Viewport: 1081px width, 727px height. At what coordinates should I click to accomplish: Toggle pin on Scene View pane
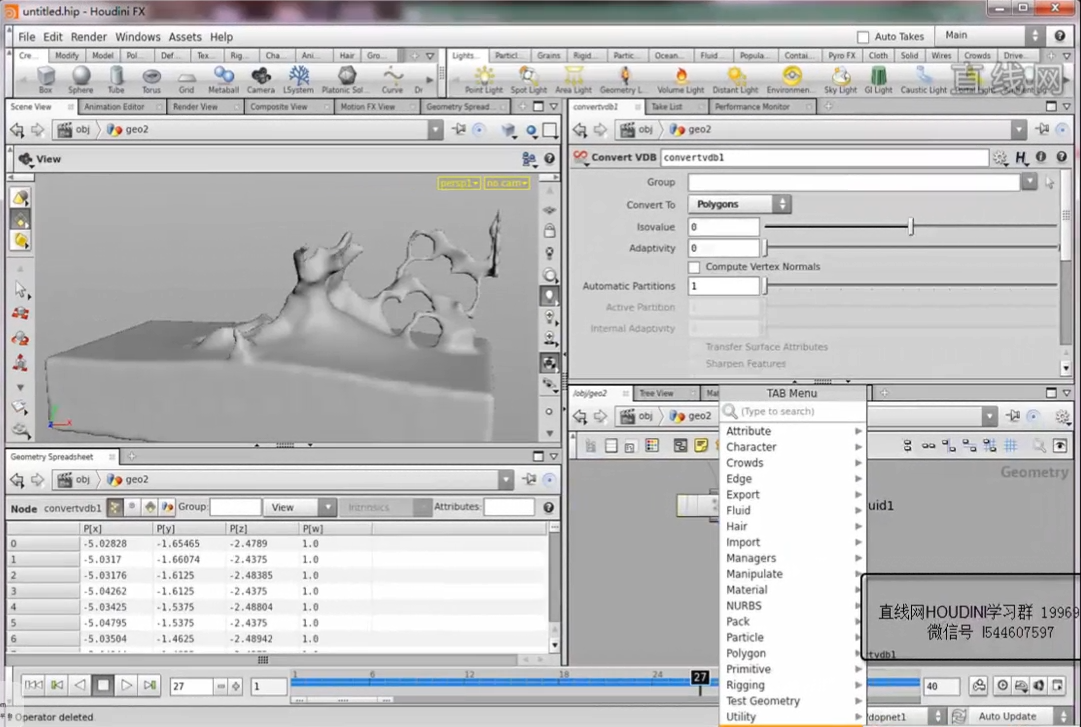point(458,130)
